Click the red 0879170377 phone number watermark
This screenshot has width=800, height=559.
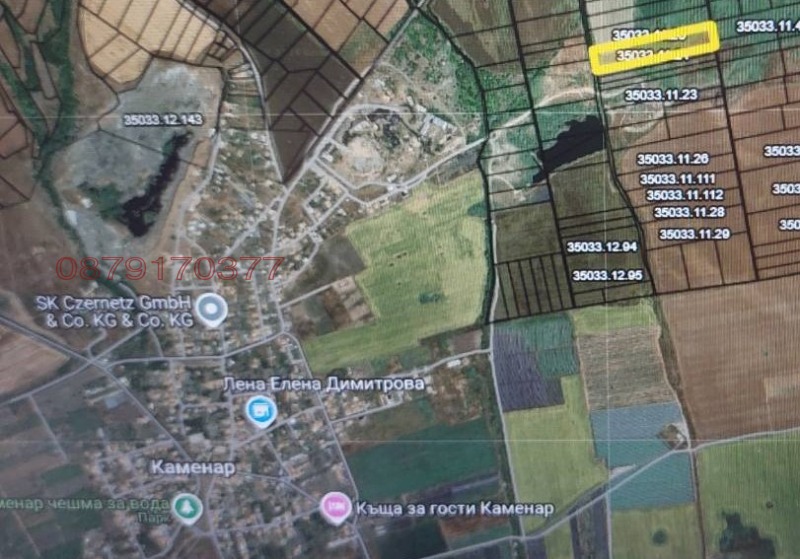pos(169,268)
